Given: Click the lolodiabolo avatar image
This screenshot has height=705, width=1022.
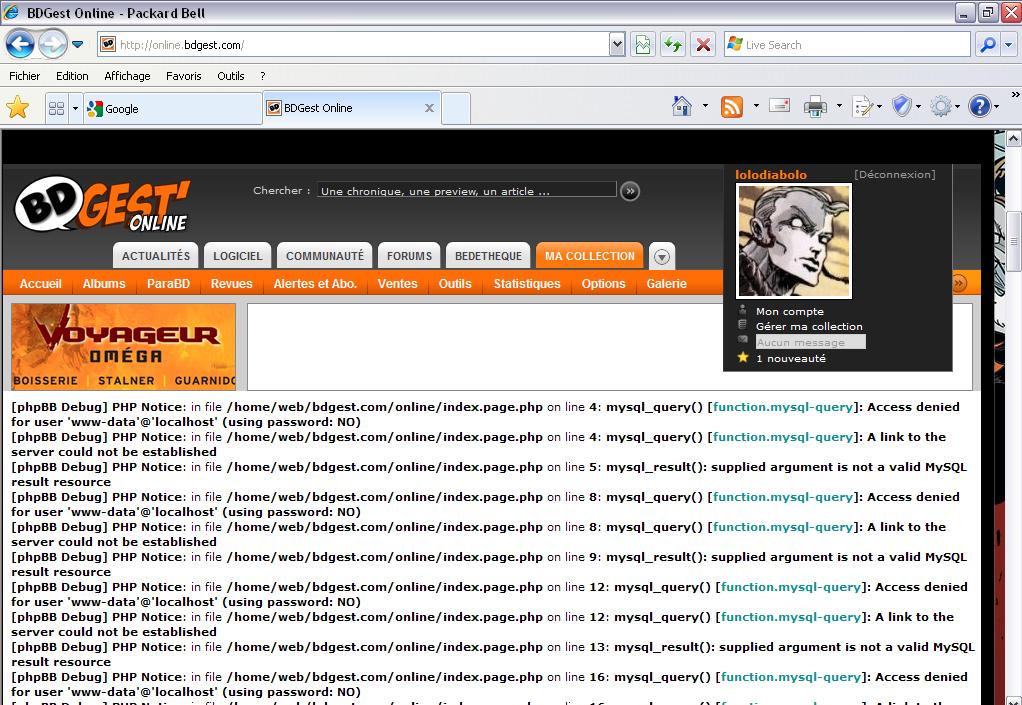Looking at the screenshot, I should 794,240.
